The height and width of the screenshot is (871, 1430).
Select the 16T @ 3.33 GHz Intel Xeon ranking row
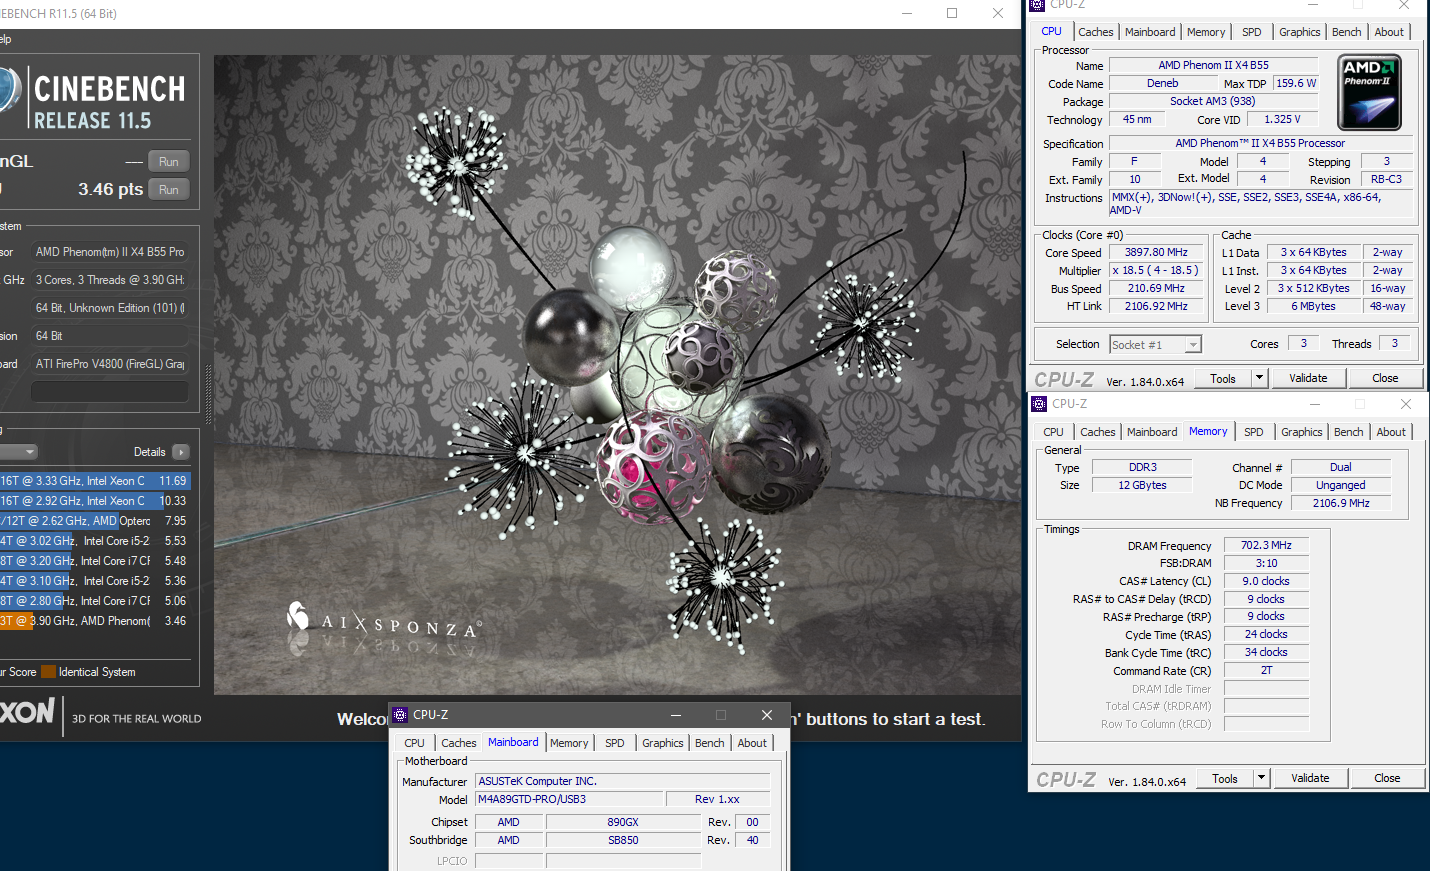(94, 481)
